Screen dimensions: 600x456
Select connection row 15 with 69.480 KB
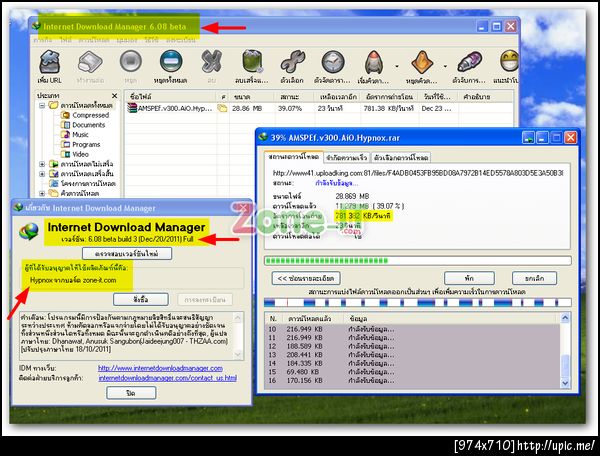point(412,372)
